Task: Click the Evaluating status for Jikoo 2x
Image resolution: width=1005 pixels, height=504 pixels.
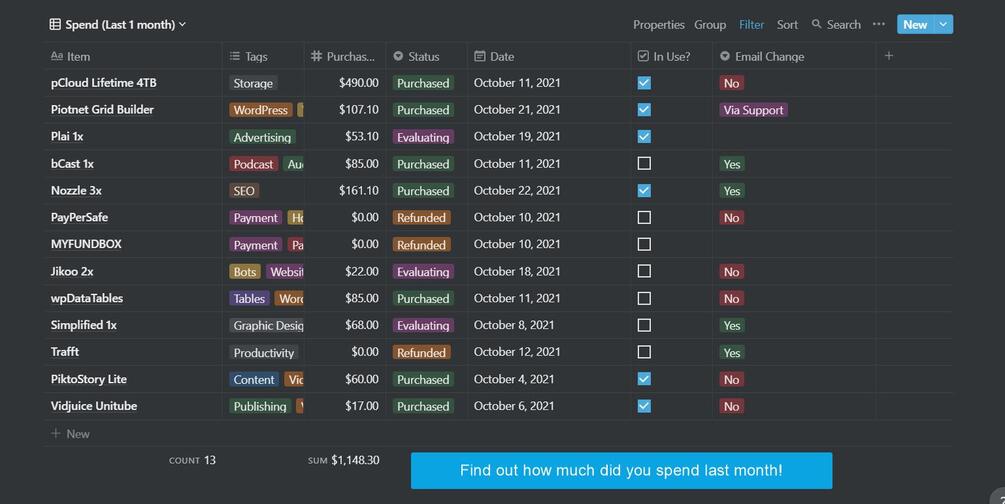Action: pos(423,272)
